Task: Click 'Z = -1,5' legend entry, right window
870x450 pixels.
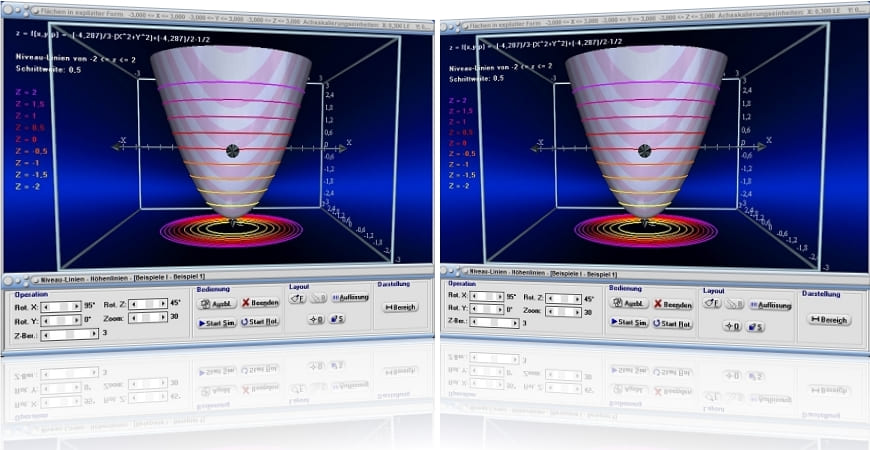Action: (462, 175)
